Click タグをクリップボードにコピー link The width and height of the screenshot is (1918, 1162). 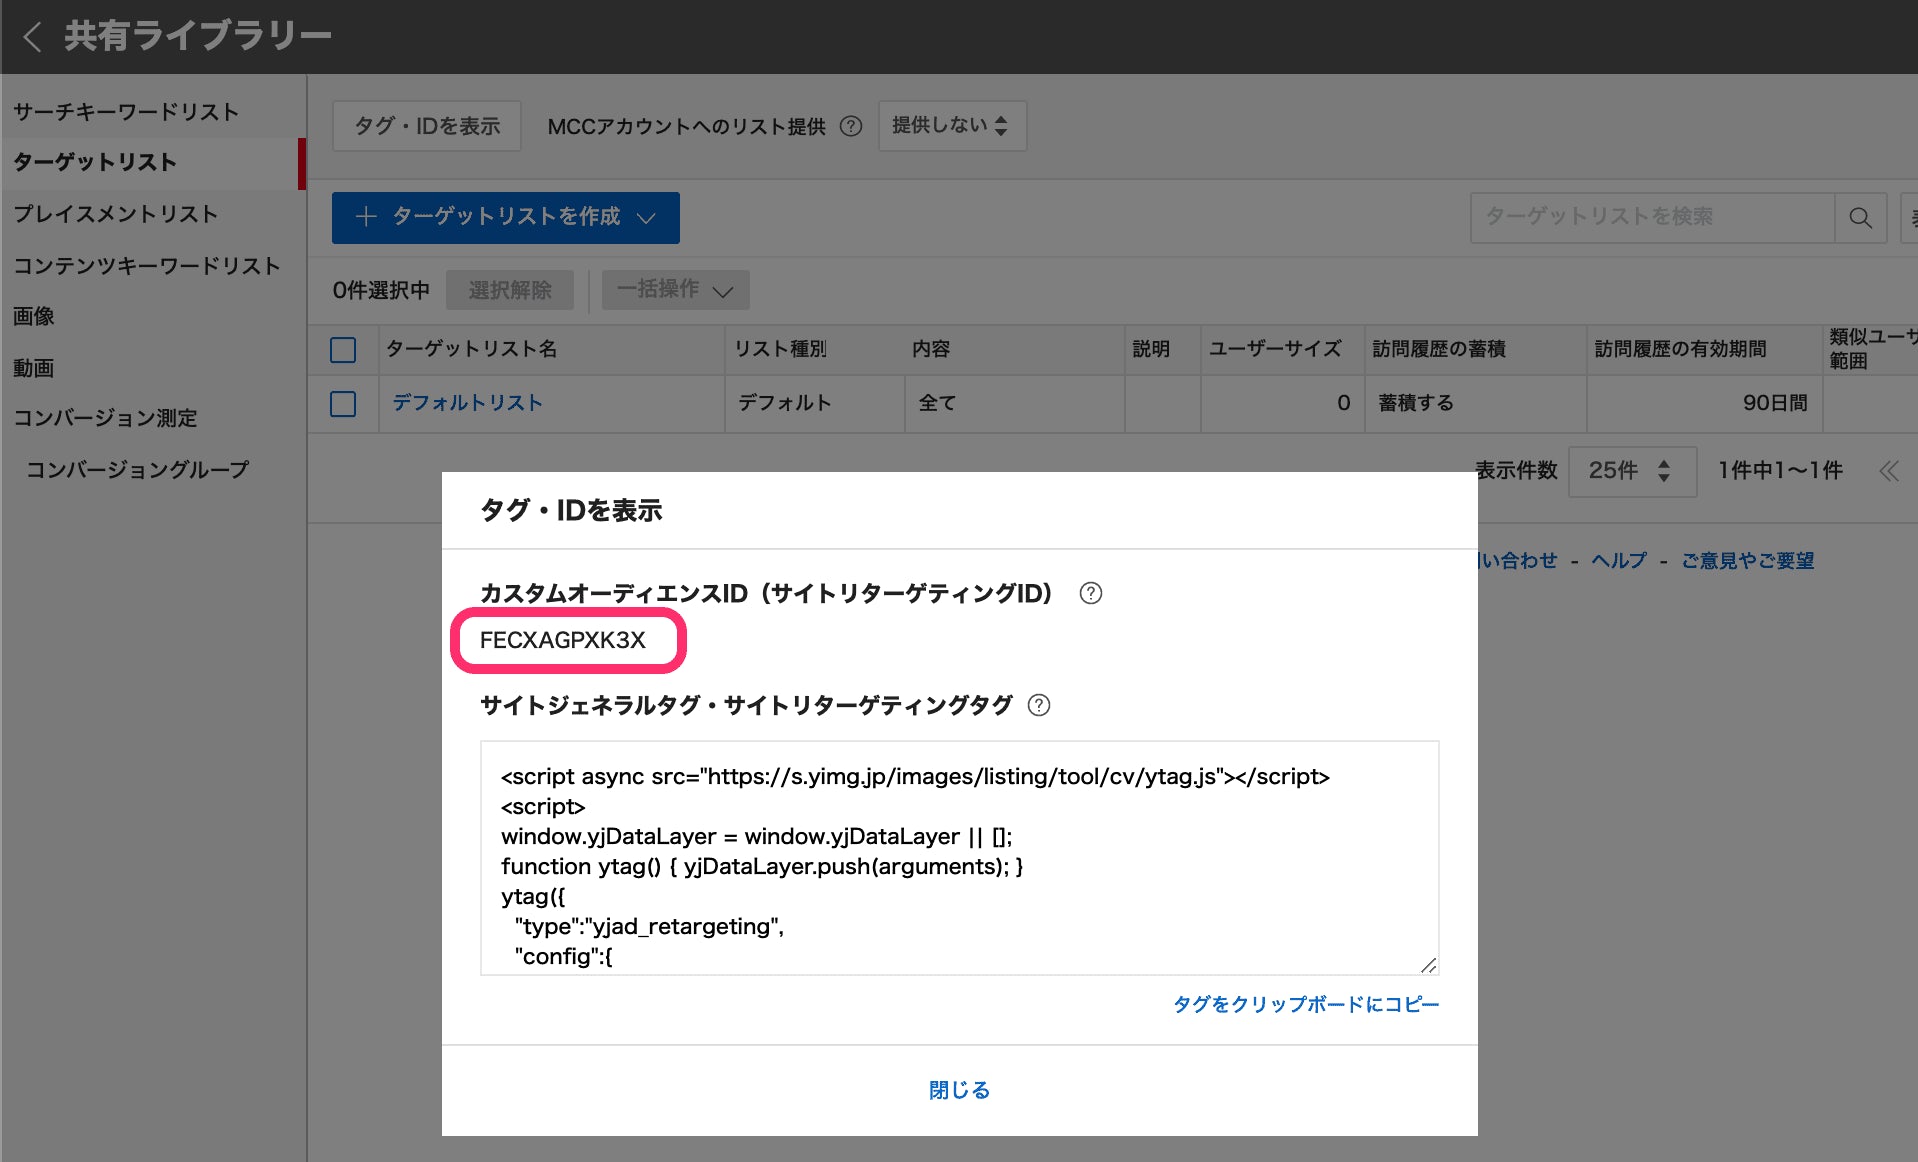[x=1306, y=1004]
